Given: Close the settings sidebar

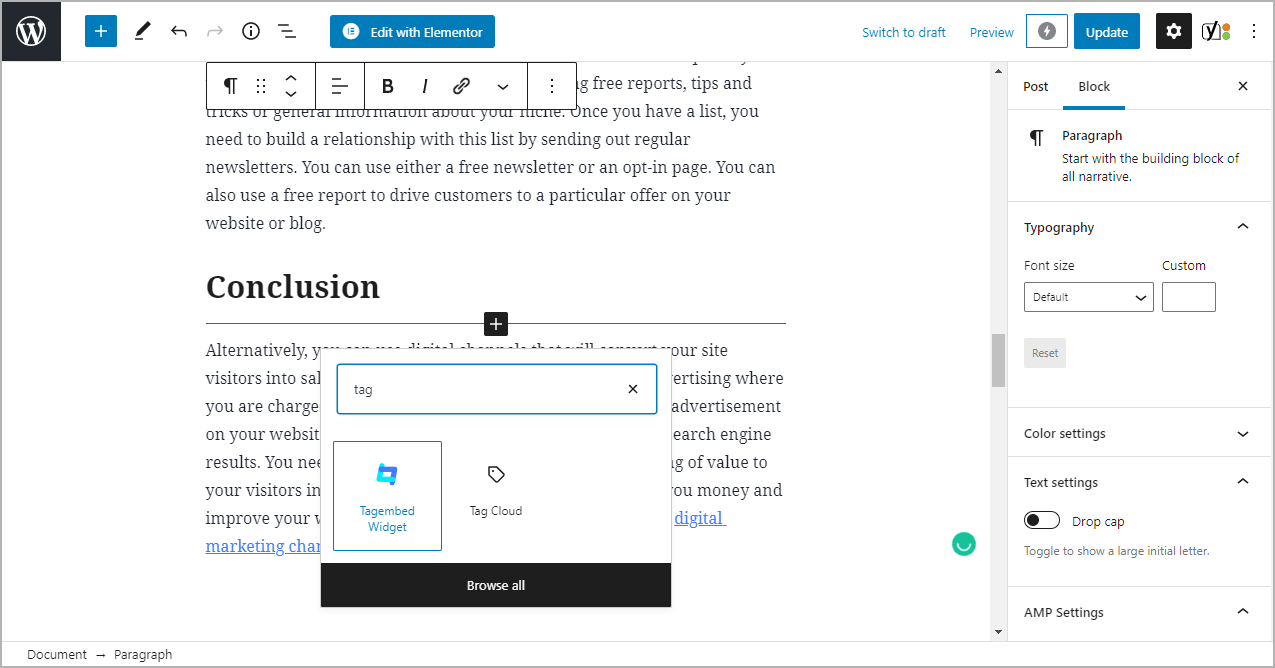Looking at the screenshot, I should [1243, 86].
